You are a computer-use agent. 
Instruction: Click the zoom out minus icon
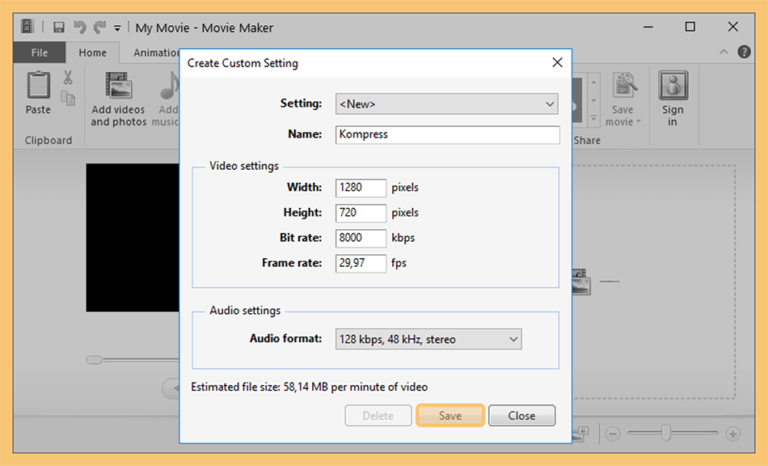[613, 434]
